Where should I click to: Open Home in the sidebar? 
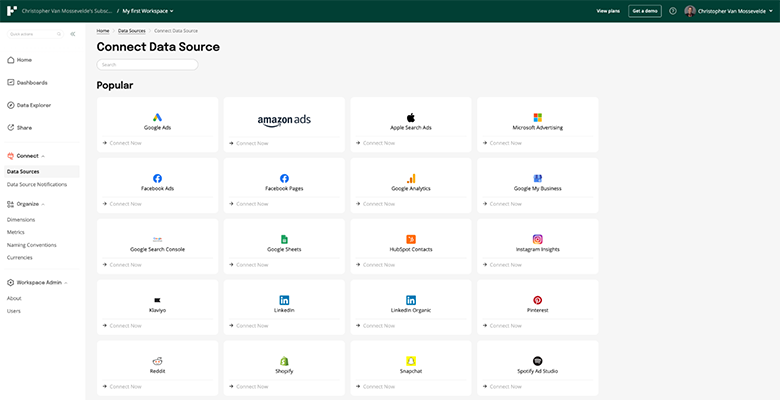tap(20, 60)
